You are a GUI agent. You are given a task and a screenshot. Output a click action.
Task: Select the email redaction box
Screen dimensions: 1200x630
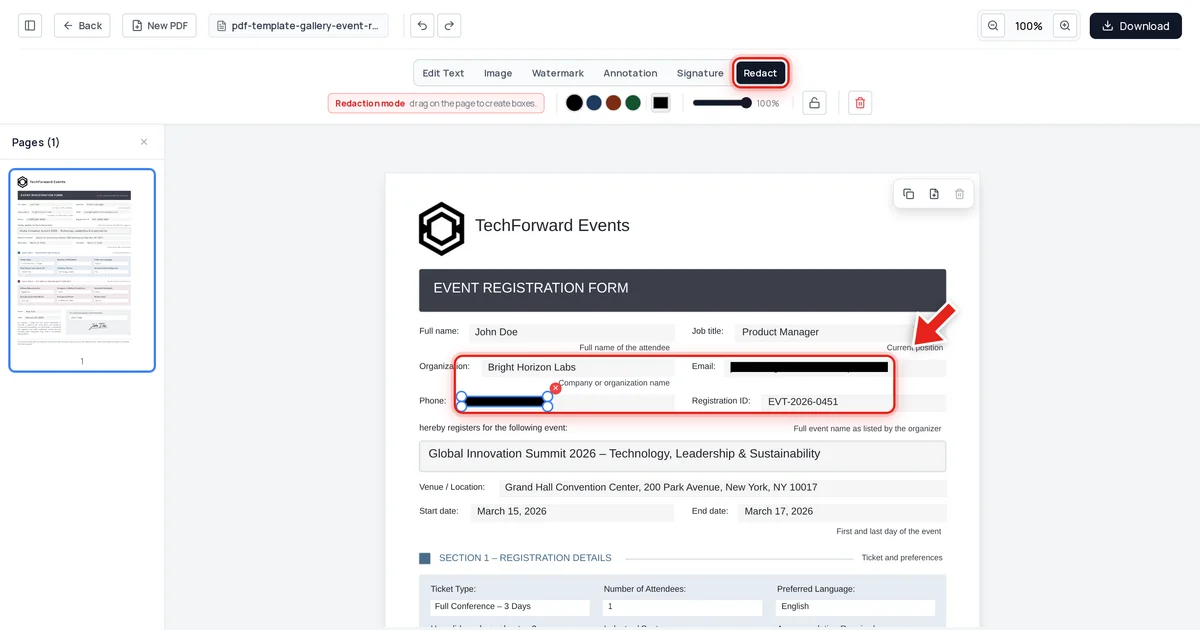pyautogui.click(x=809, y=367)
